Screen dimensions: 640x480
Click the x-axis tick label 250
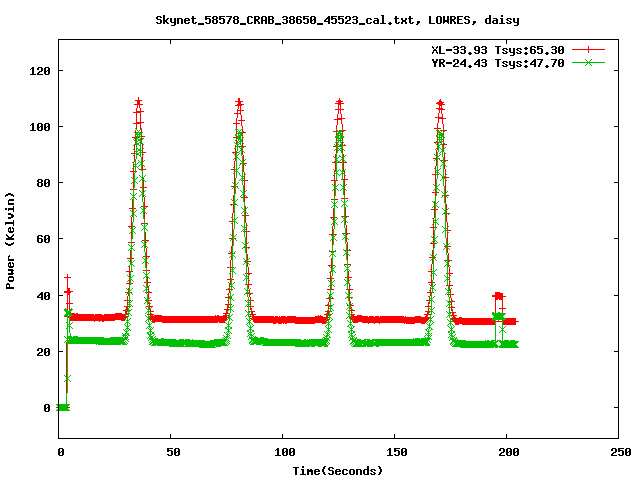[620, 452]
